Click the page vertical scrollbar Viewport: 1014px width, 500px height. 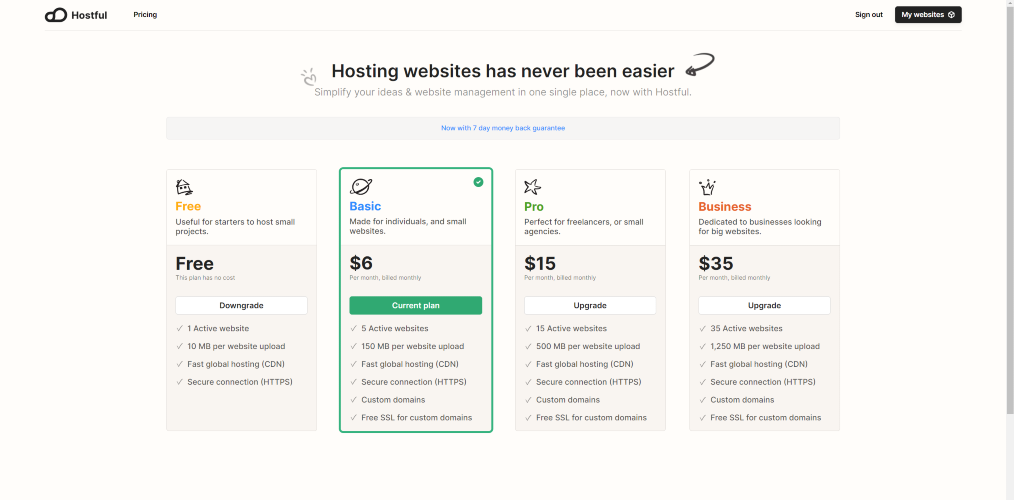1010,207
